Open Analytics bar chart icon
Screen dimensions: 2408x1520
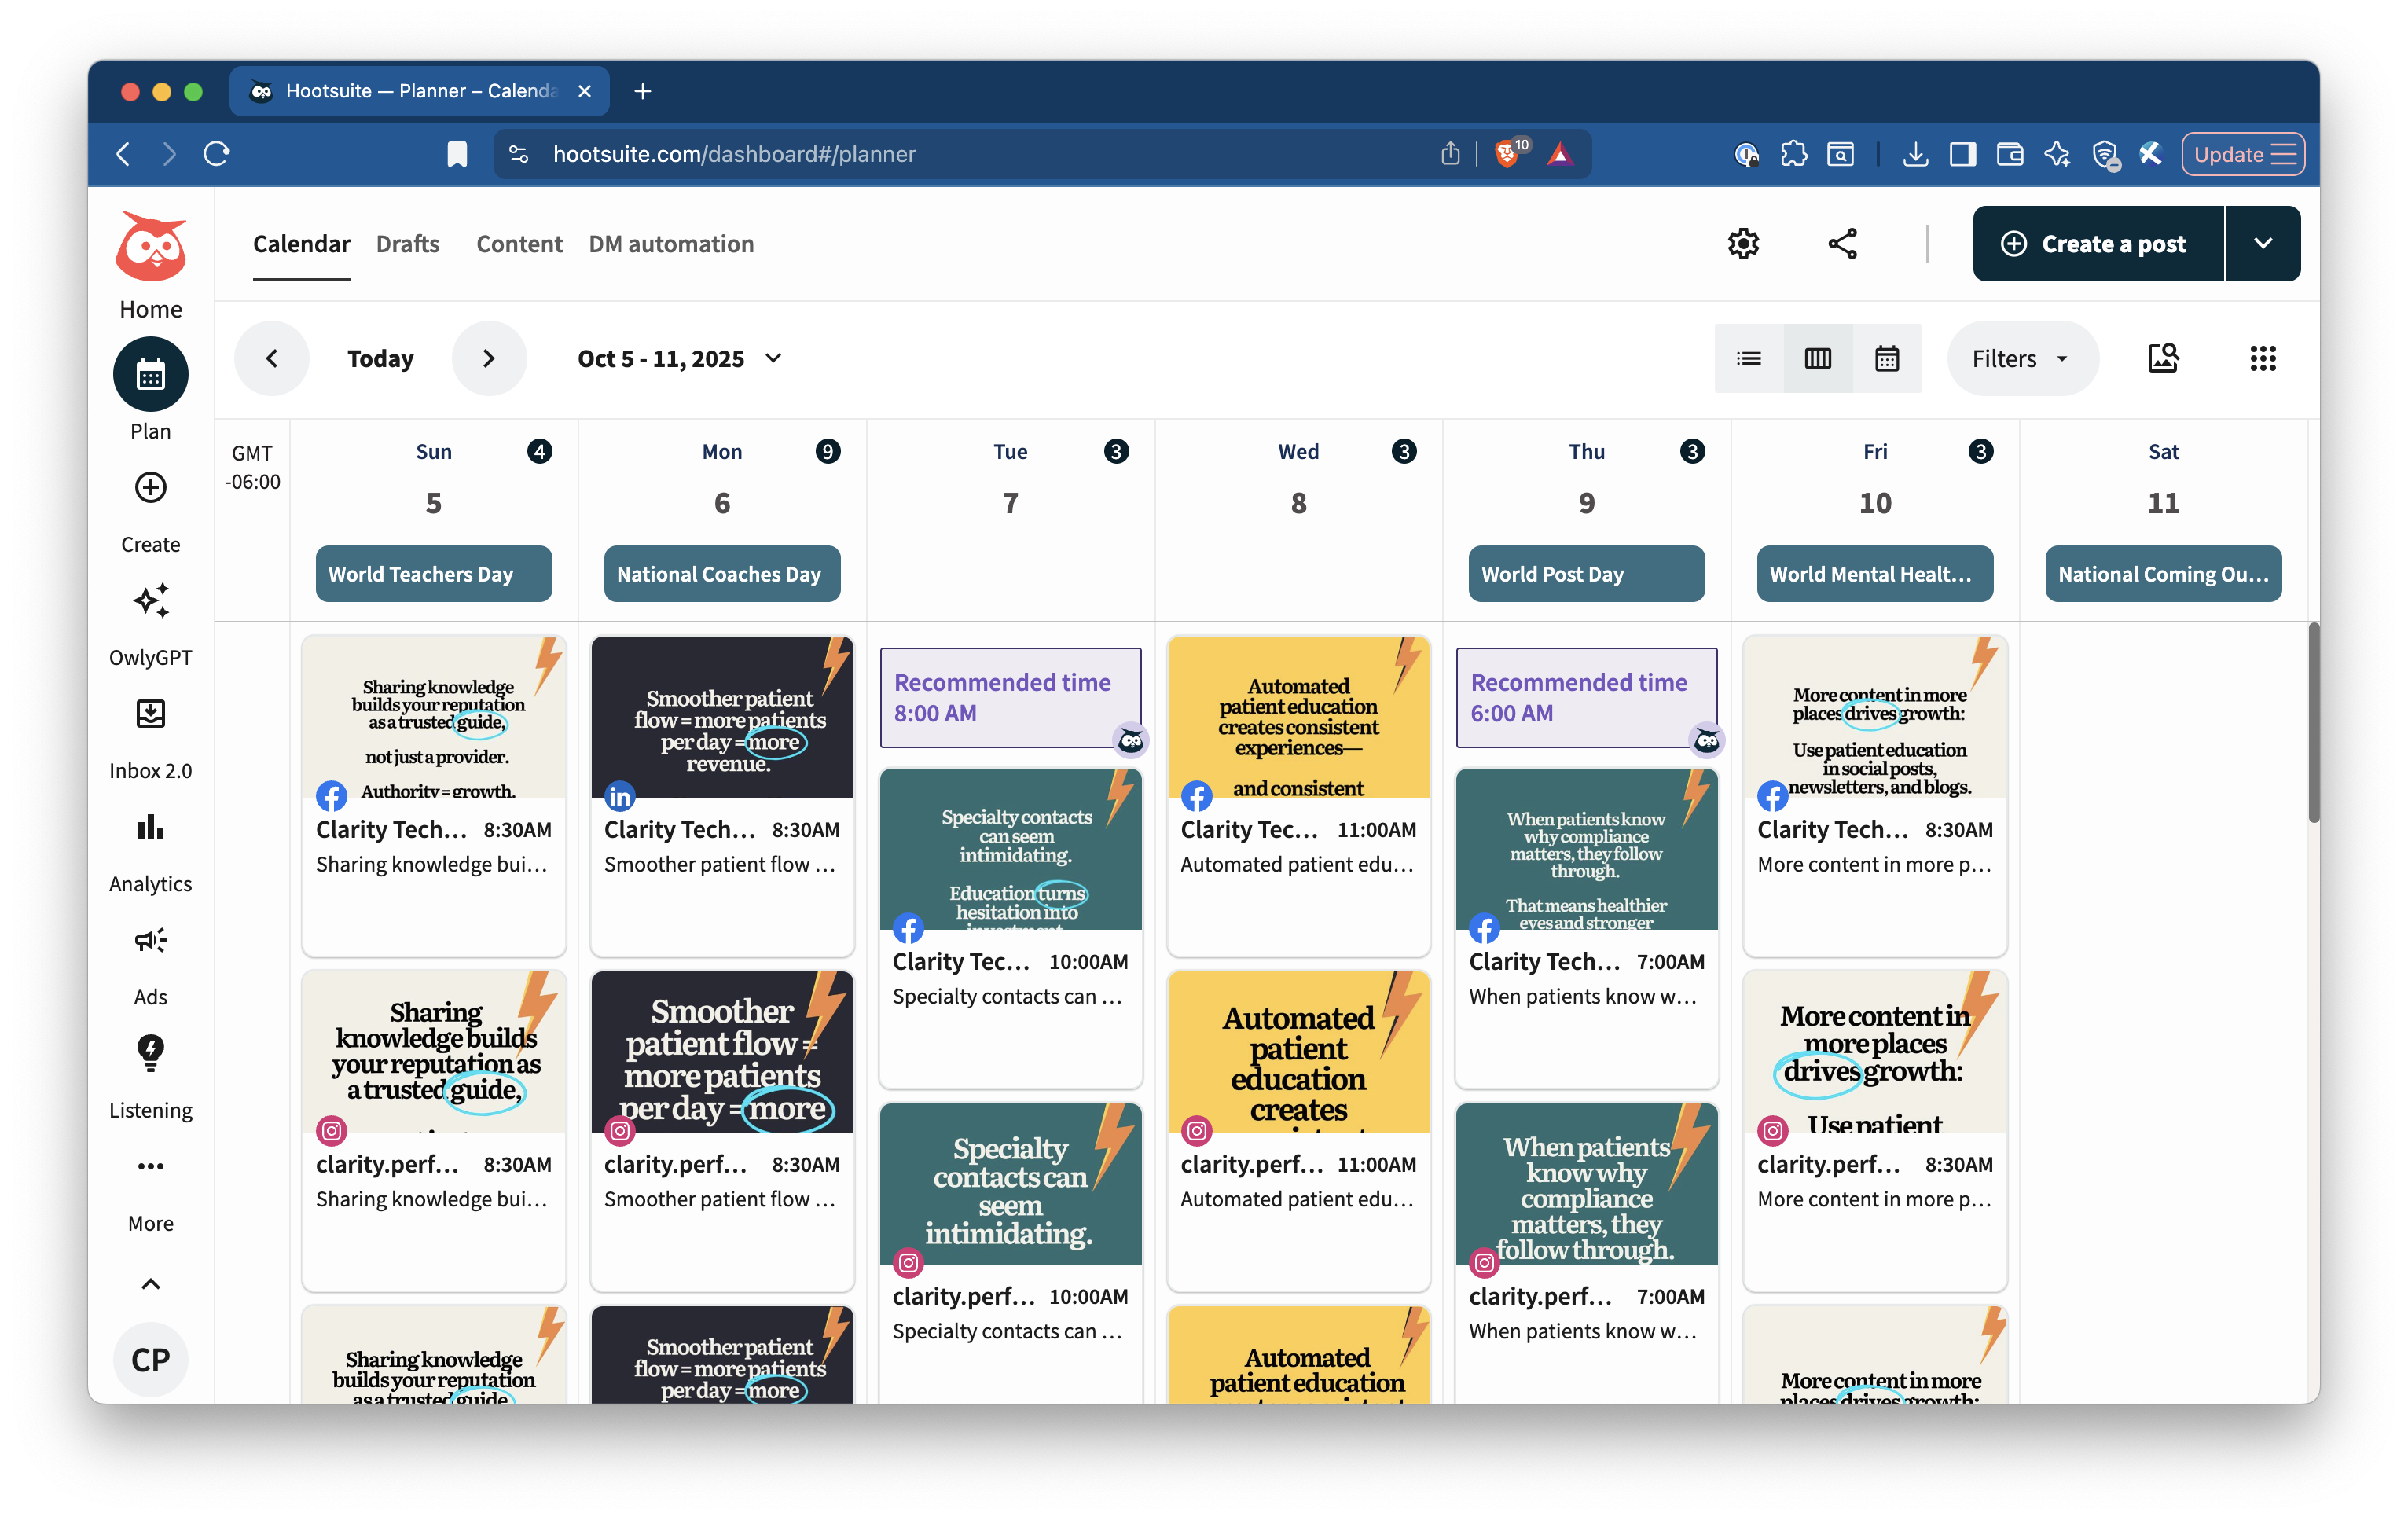pos(150,827)
